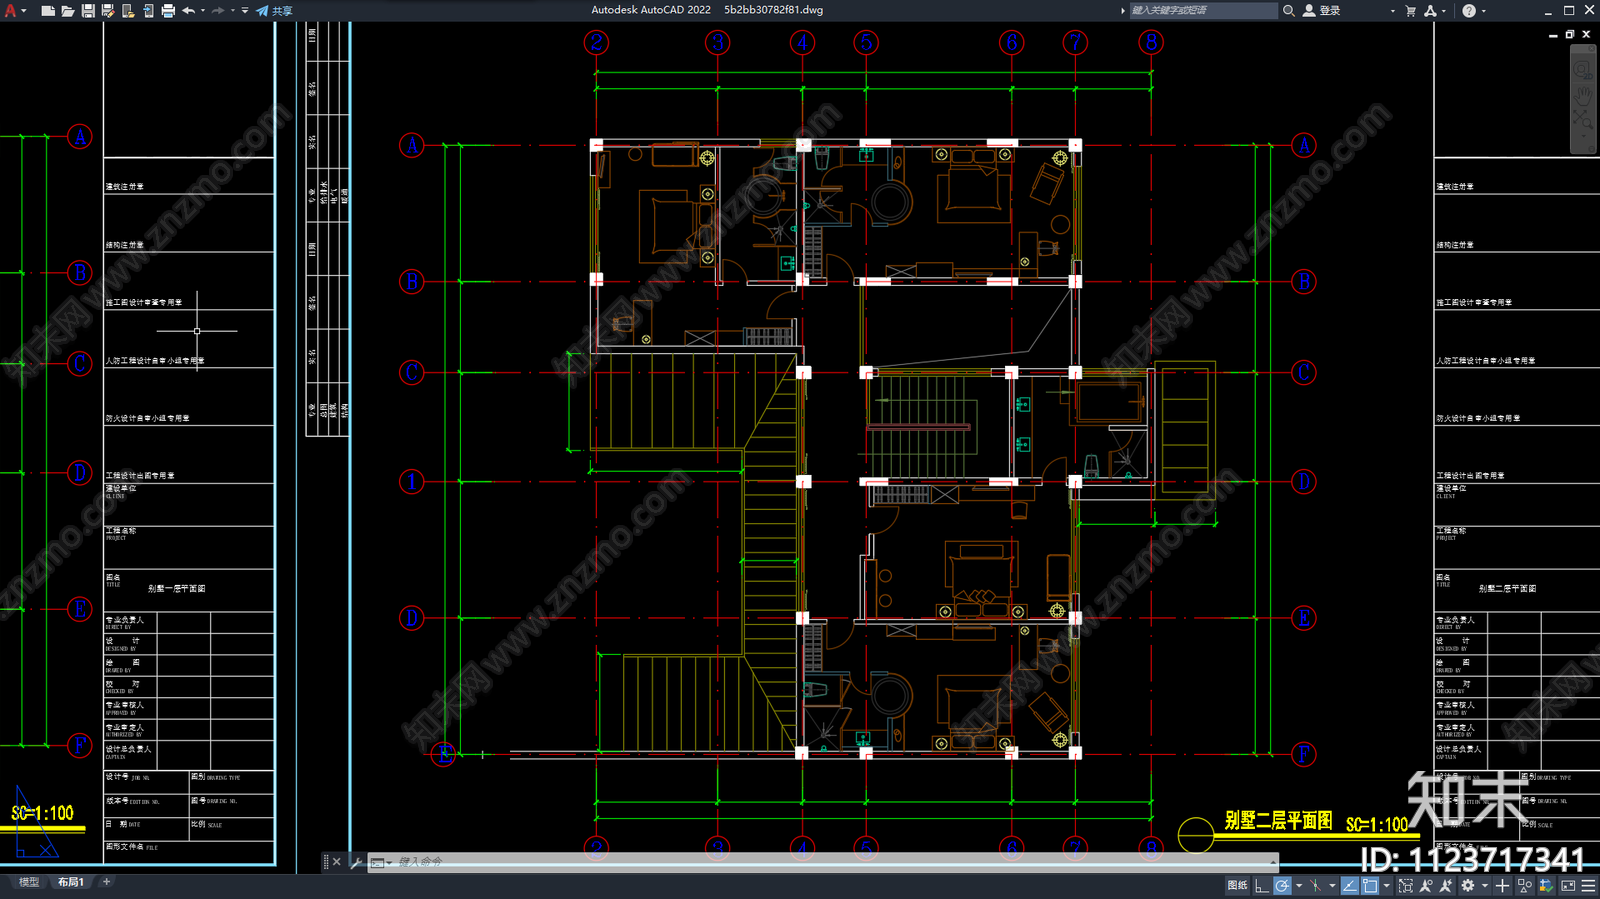Toggle Object snap in status bar

pos(1370,886)
